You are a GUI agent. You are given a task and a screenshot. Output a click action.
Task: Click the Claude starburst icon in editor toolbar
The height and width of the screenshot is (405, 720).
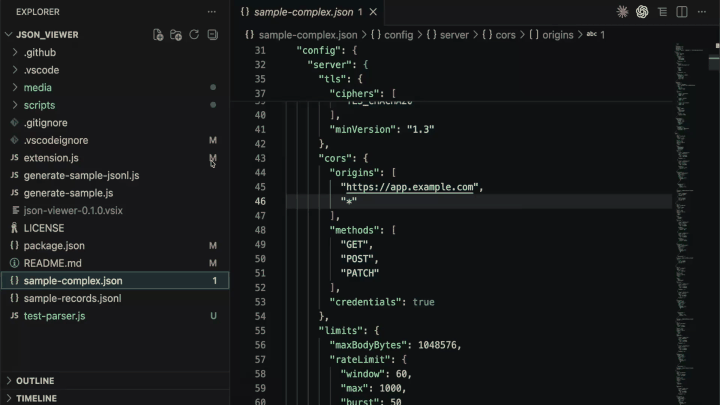tap(622, 12)
